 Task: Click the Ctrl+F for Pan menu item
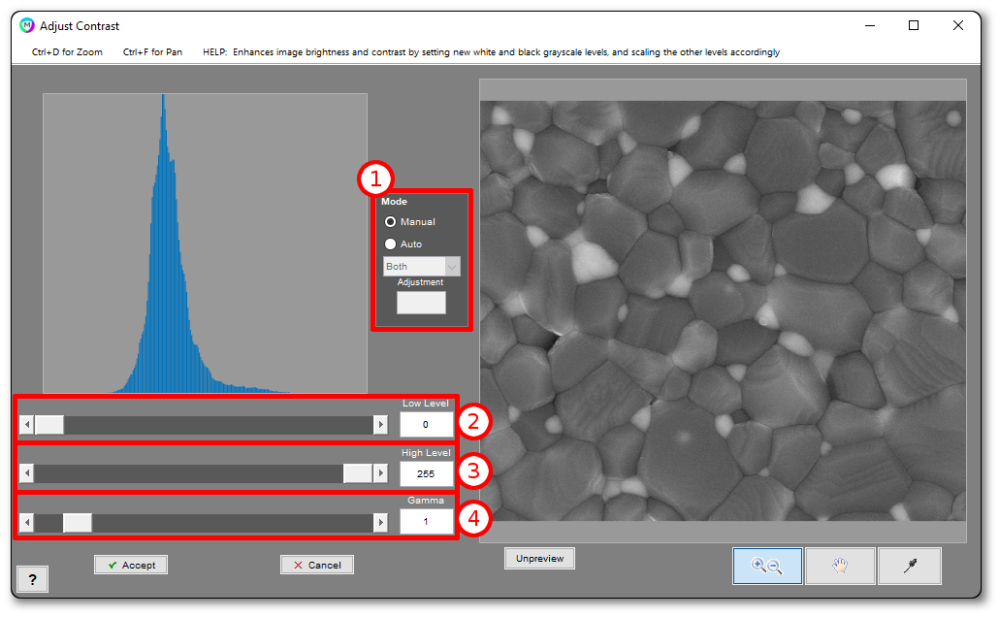[152, 53]
